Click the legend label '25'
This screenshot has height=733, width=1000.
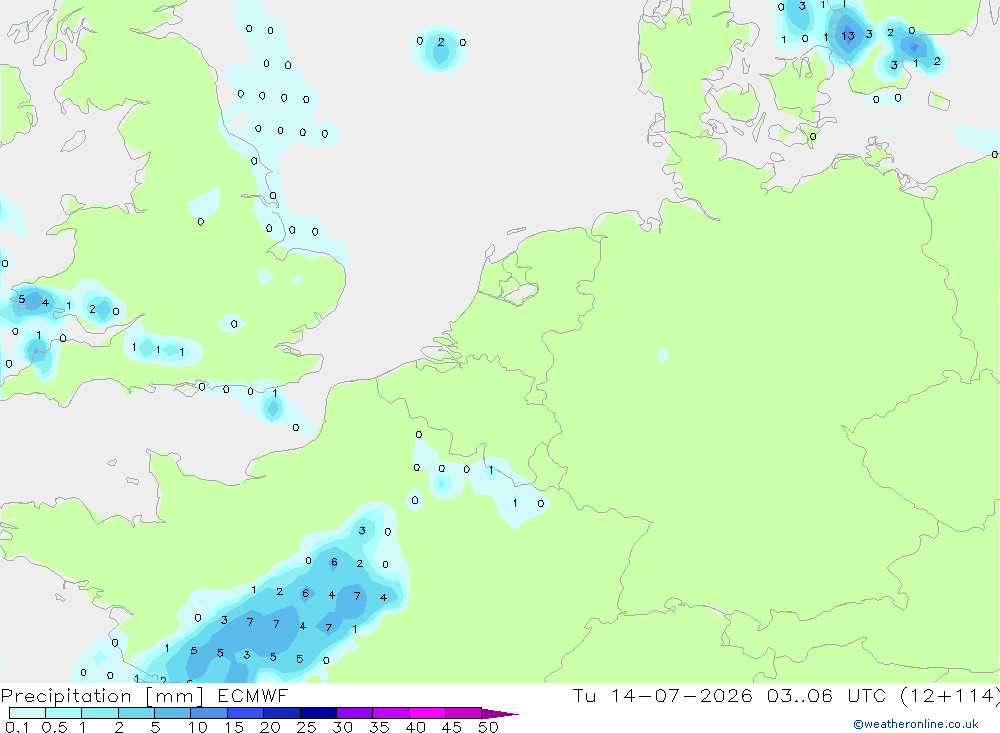tap(306, 727)
